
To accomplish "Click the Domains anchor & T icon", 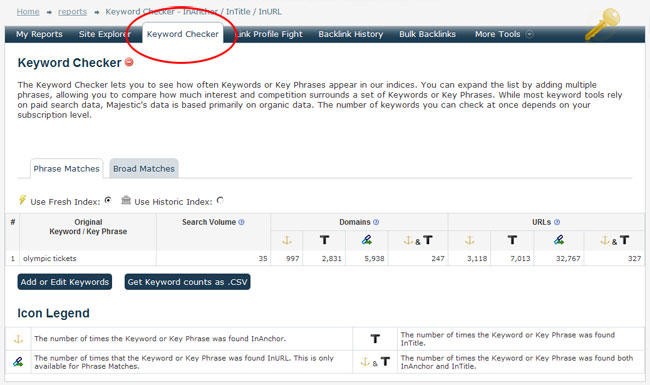I will (x=418, y=240).
